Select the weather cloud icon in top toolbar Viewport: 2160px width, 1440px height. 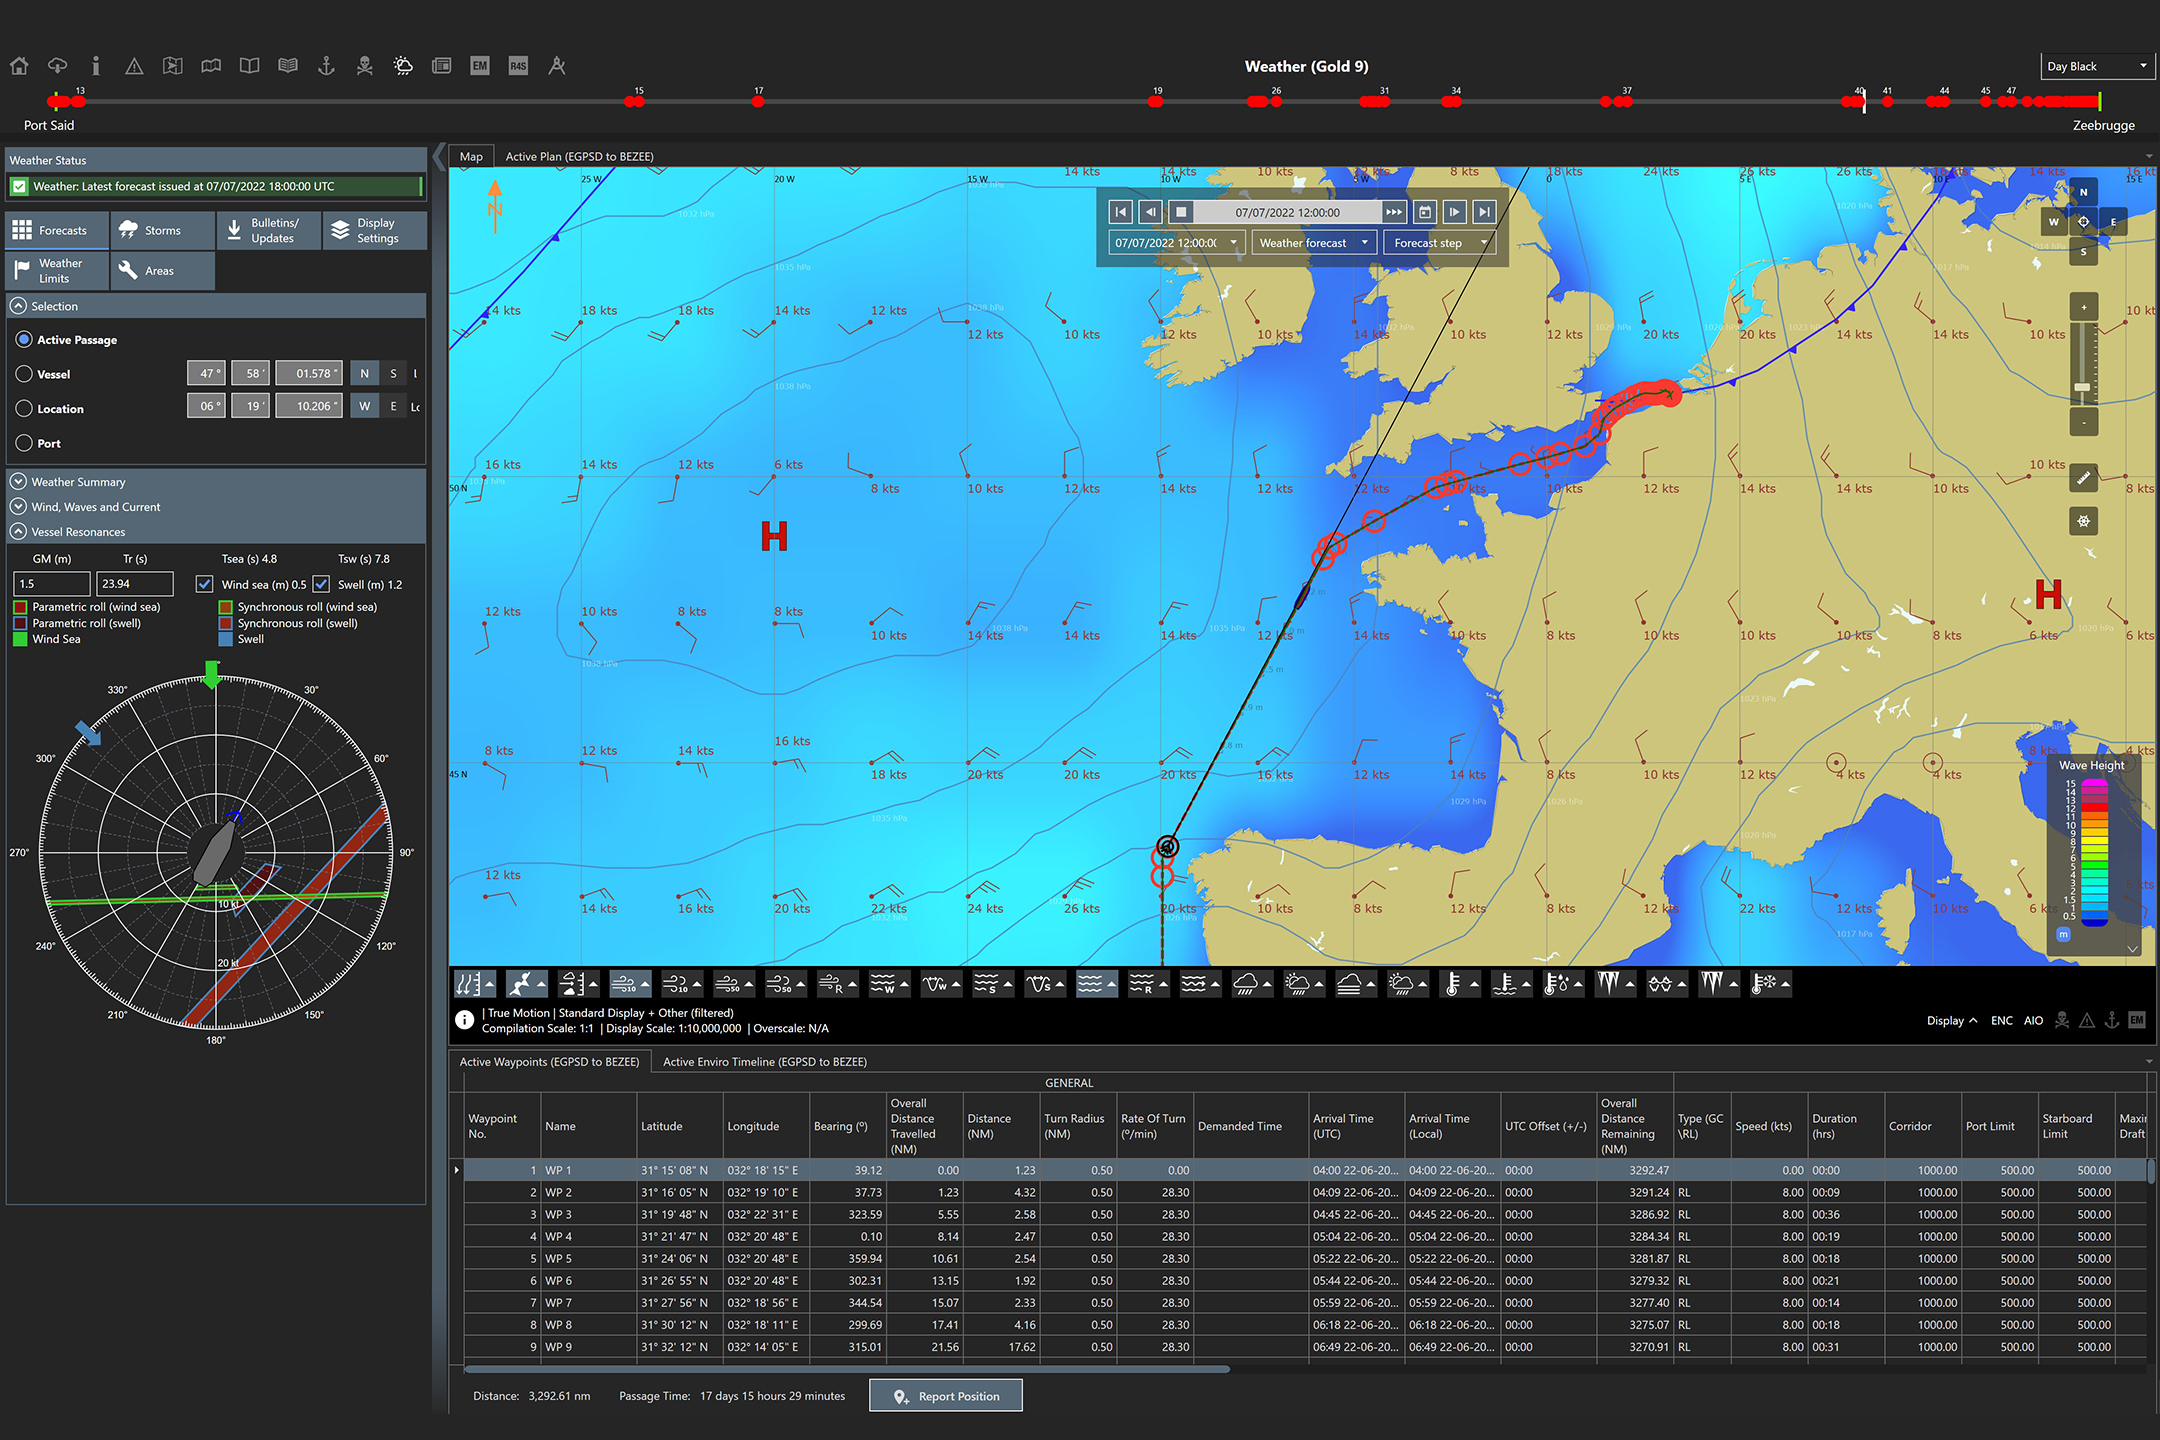tap(403, 66)
